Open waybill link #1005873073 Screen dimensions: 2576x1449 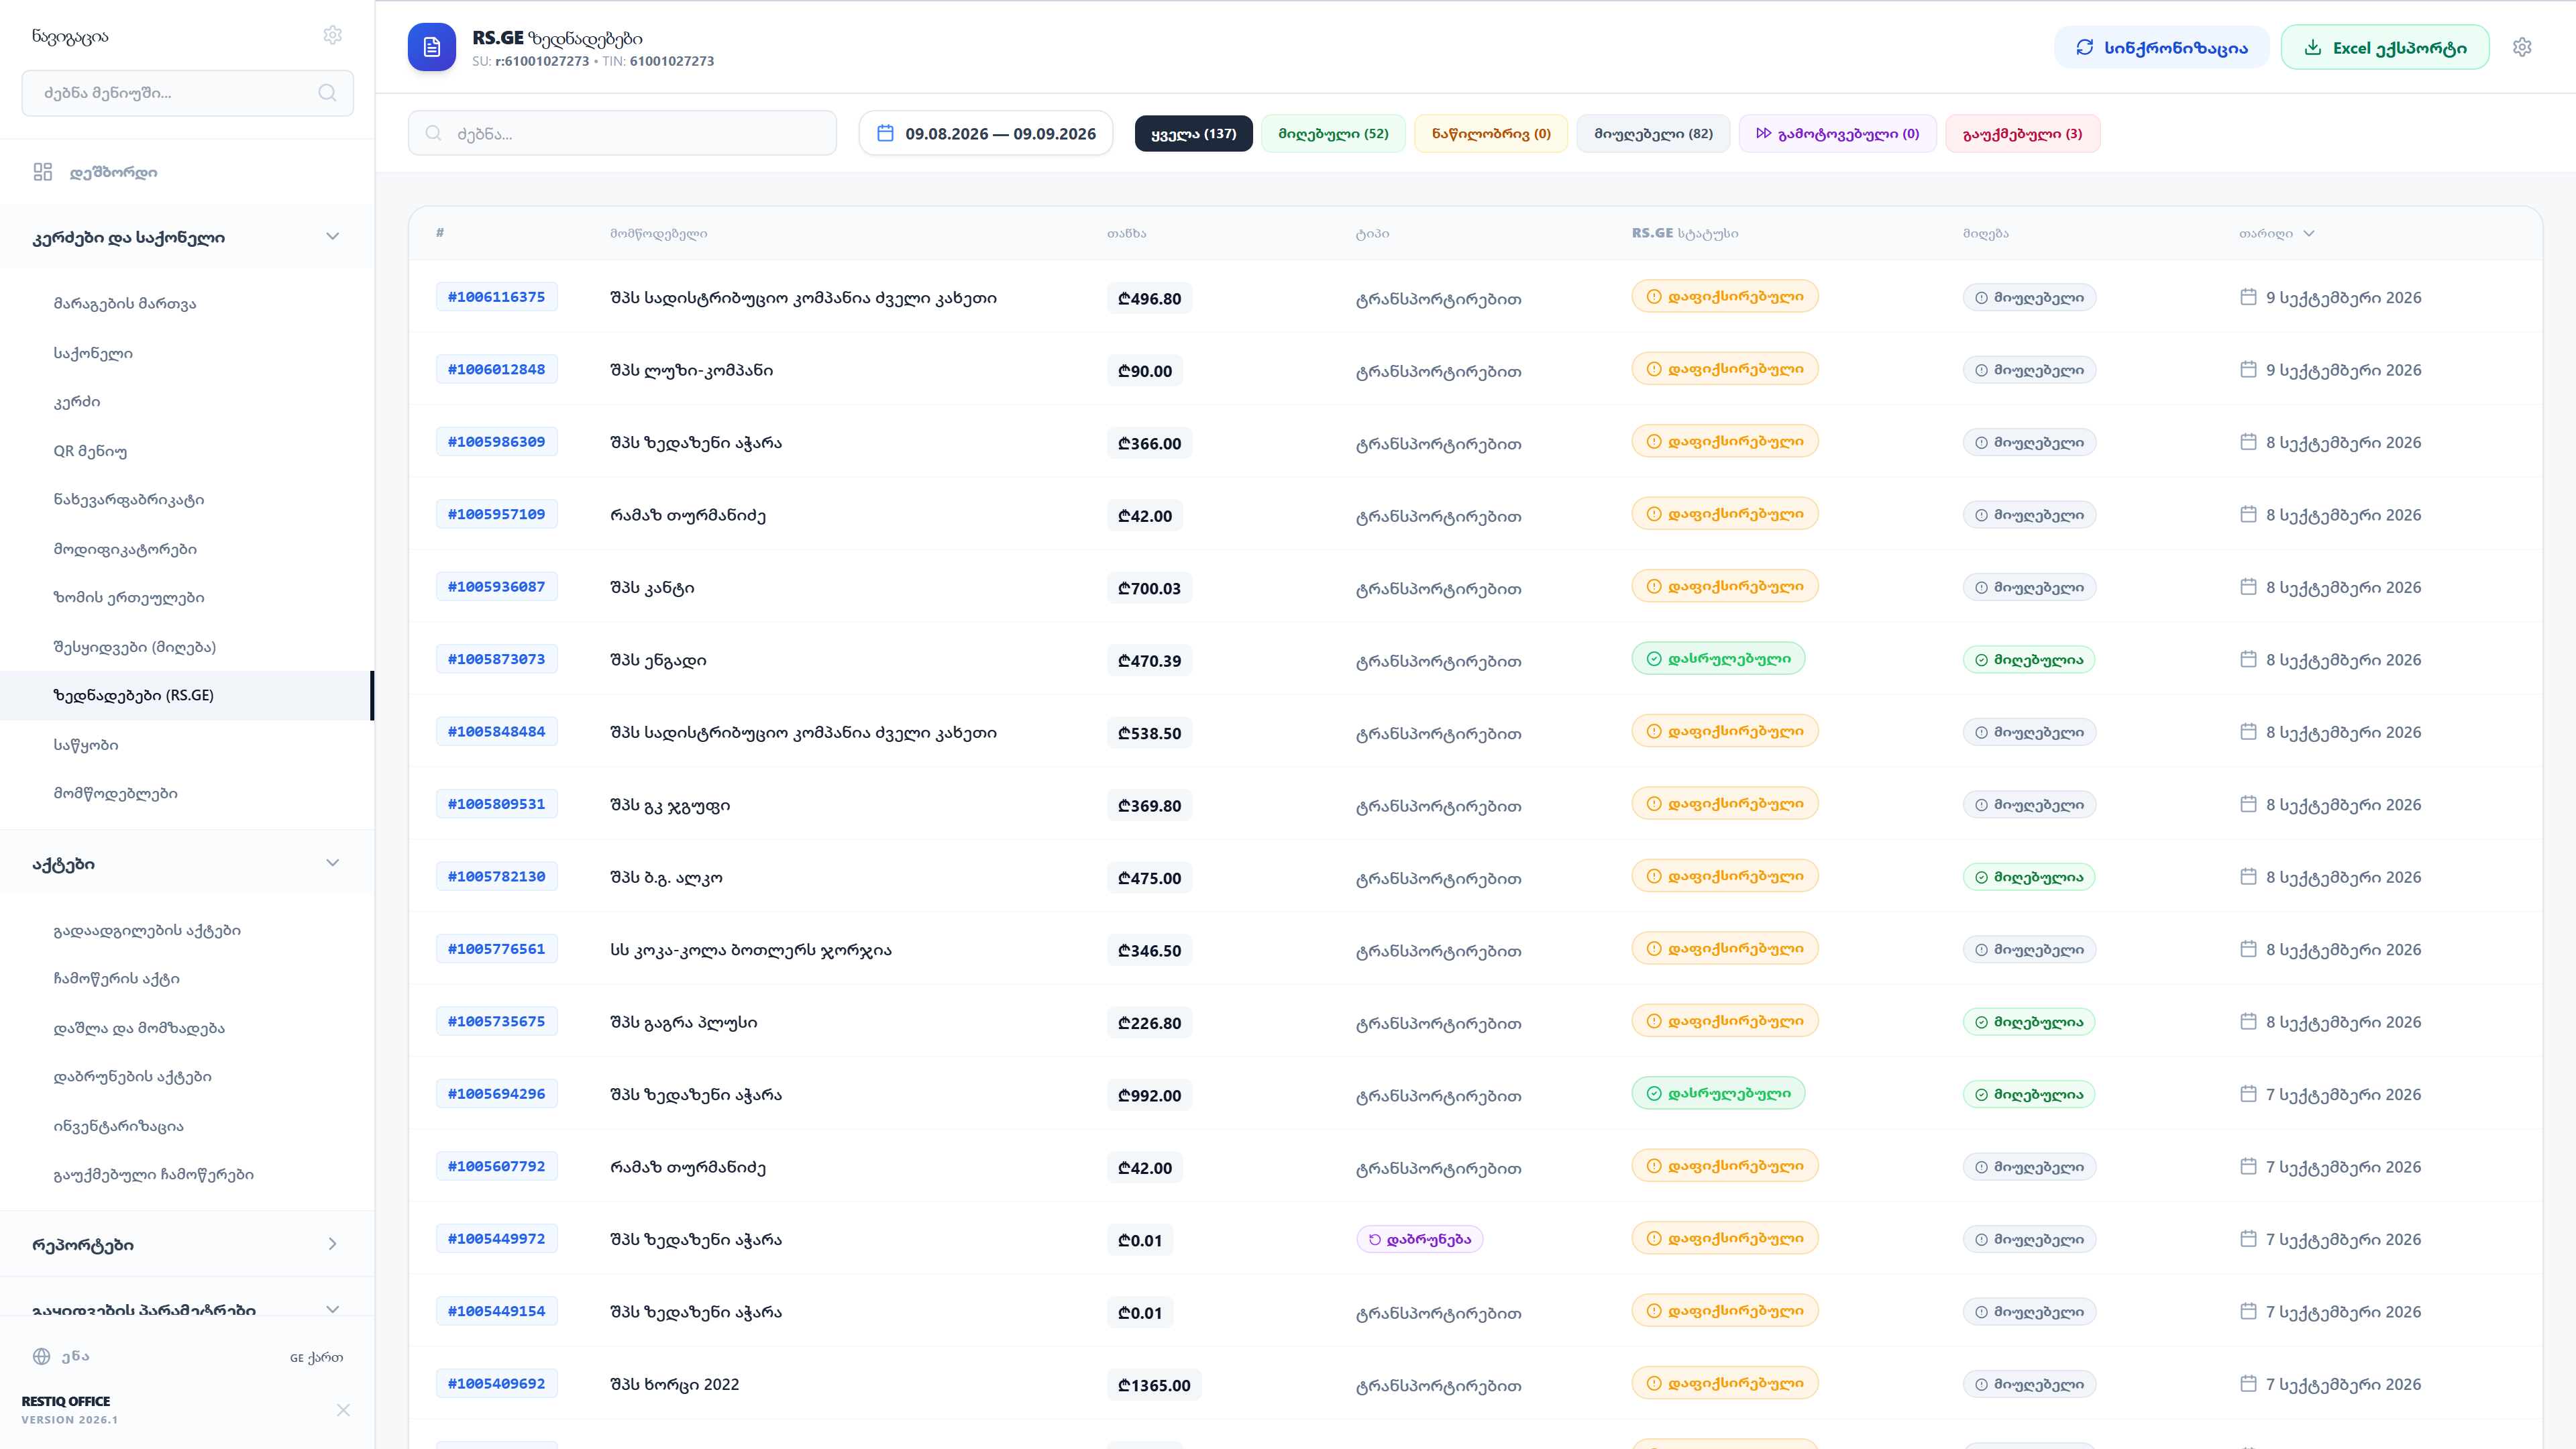click(x=496, y=659)
